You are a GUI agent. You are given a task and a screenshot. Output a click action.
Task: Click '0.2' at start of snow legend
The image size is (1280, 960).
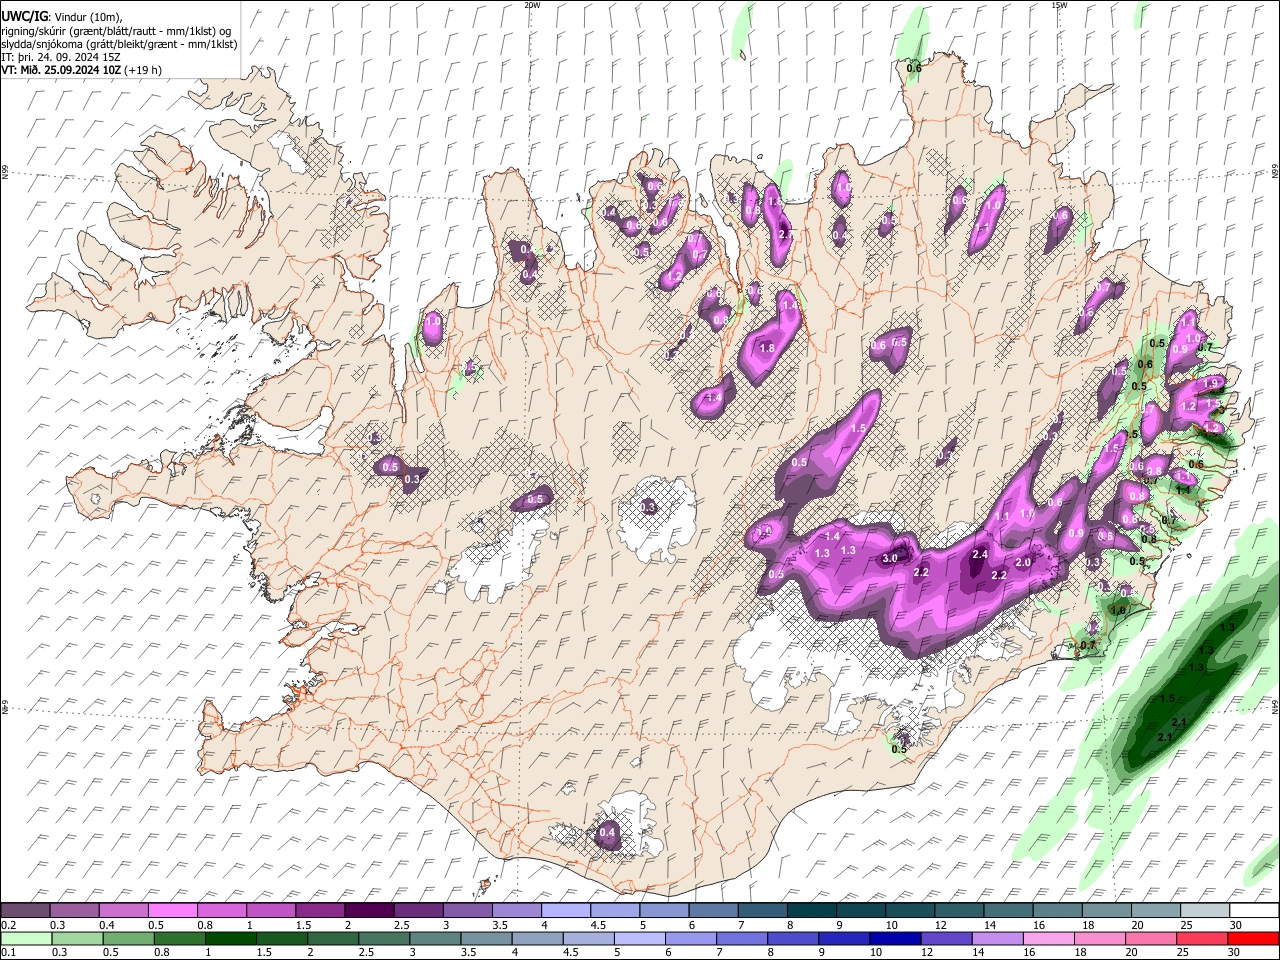click(x=9, y=925)
